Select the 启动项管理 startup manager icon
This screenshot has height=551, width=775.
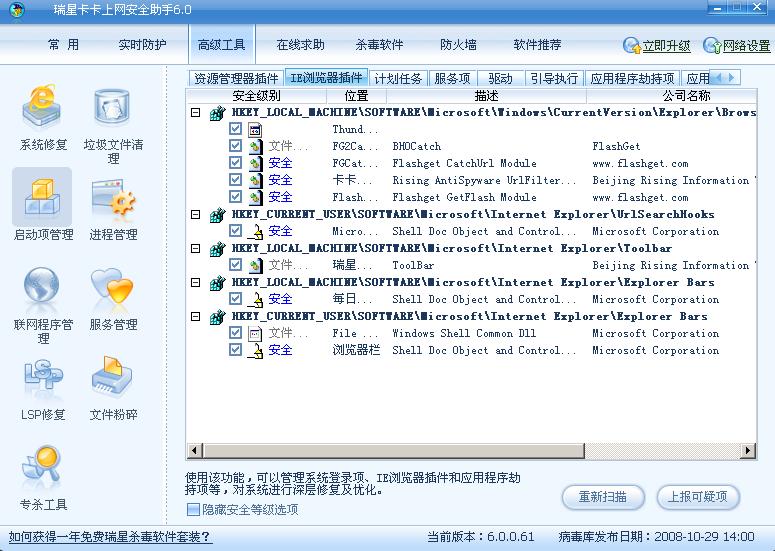click(x=42, y=197)
